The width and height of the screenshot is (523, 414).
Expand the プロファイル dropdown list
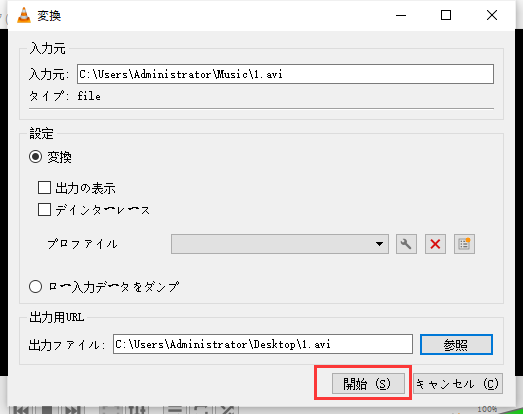pyautogui.click(x=280, y=244)
